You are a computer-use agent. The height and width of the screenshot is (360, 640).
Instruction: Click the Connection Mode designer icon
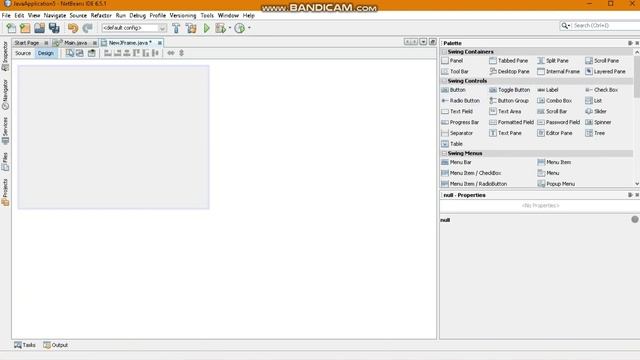click(80, 53)
